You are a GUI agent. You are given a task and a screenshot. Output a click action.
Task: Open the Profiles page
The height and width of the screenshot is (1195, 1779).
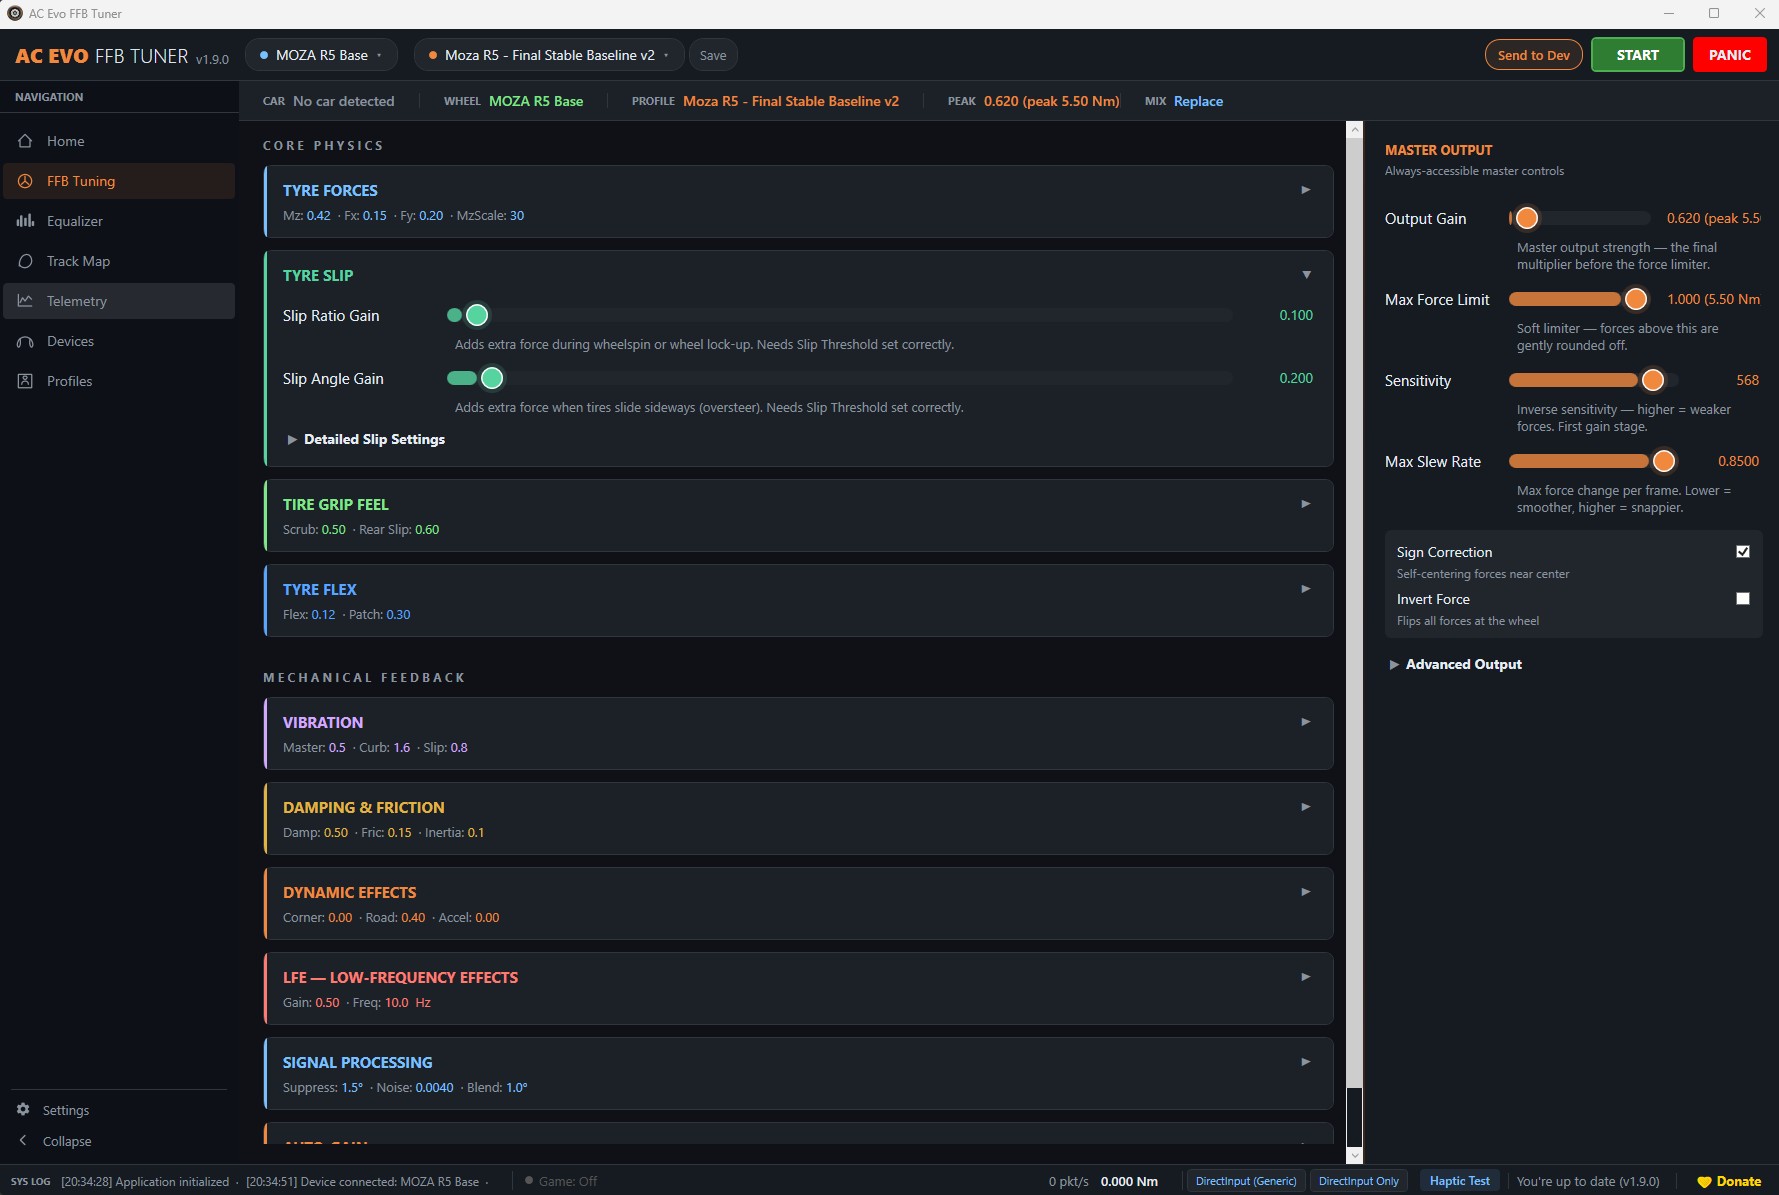119,381
